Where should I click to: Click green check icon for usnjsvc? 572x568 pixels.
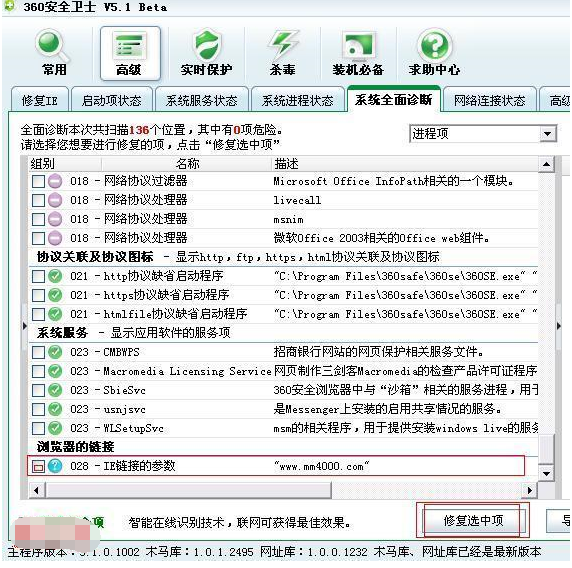click(55, 409)
